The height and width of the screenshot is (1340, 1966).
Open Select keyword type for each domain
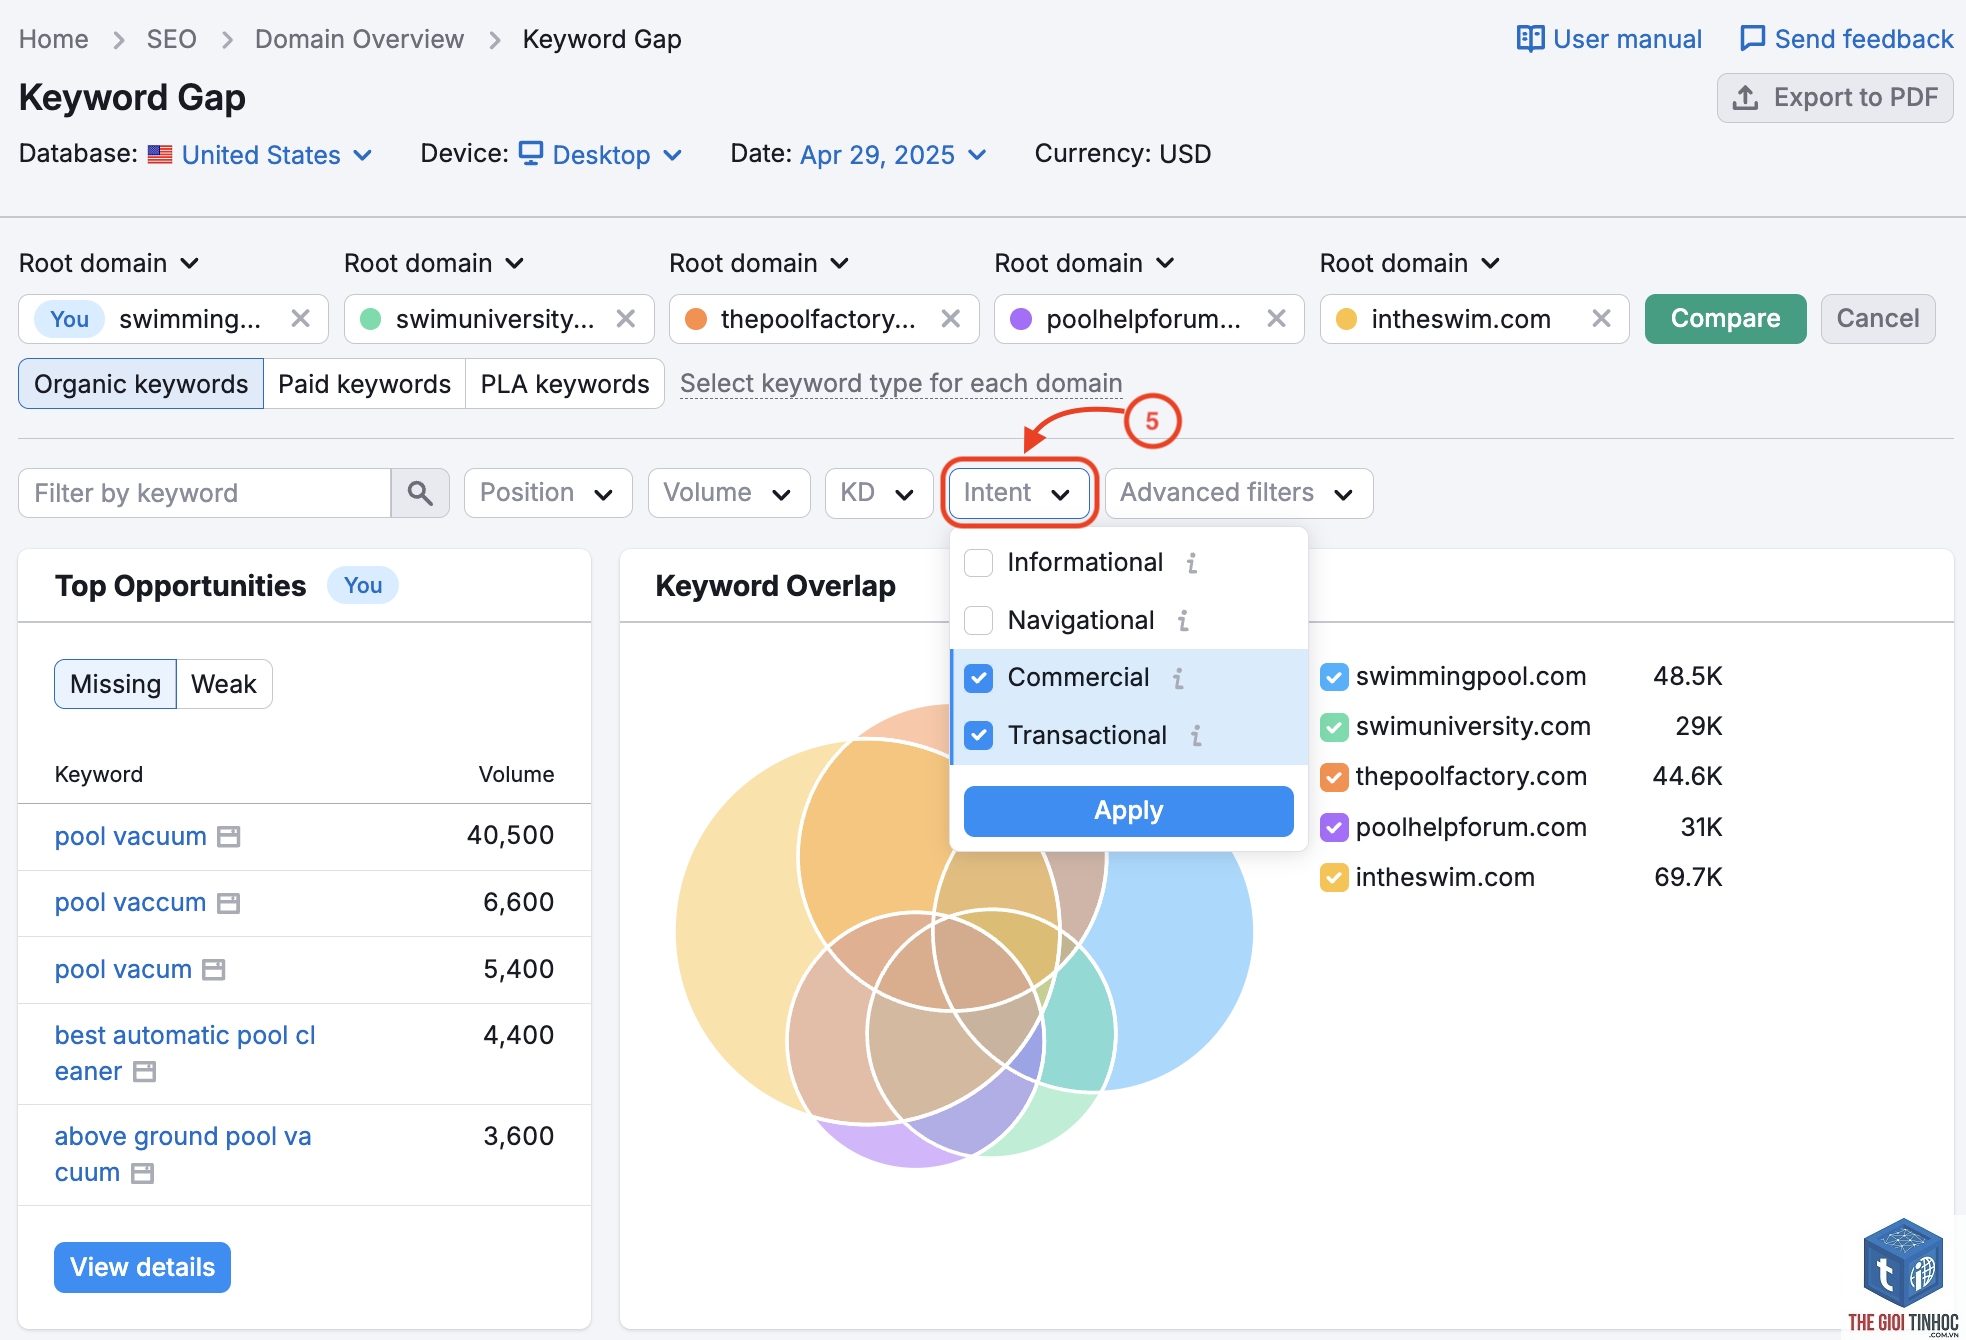coord(901,384)
